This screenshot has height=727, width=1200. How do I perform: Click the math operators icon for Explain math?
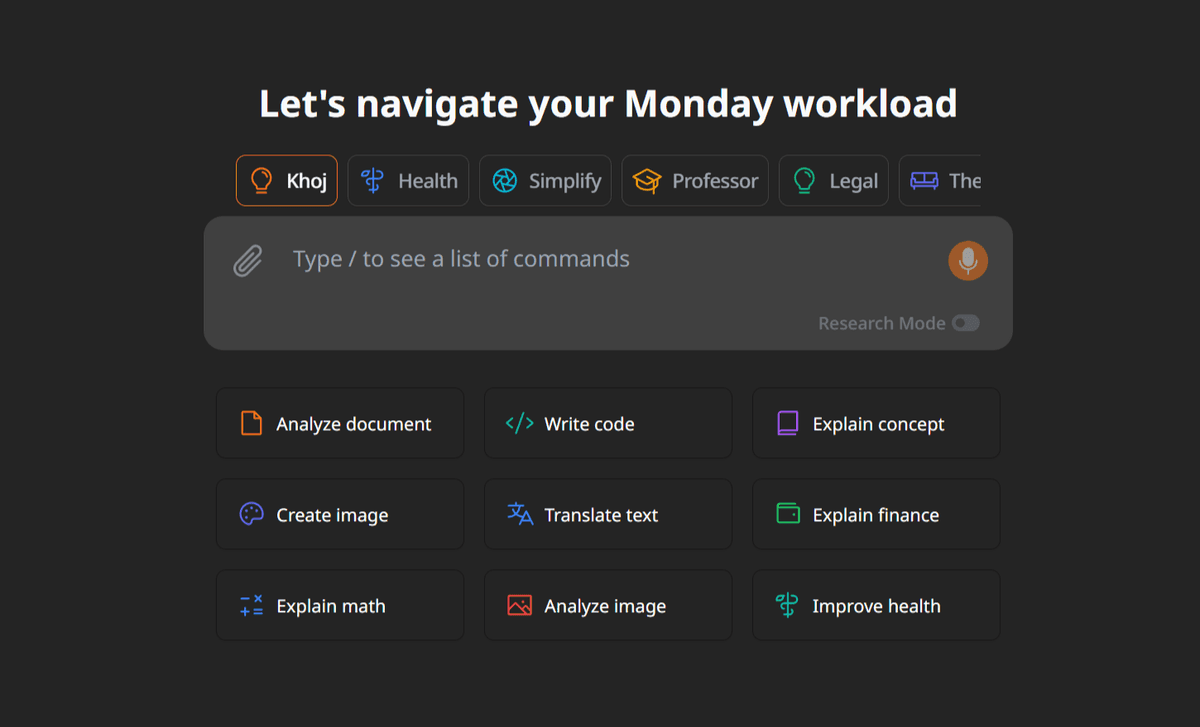[x=252, y=605]
